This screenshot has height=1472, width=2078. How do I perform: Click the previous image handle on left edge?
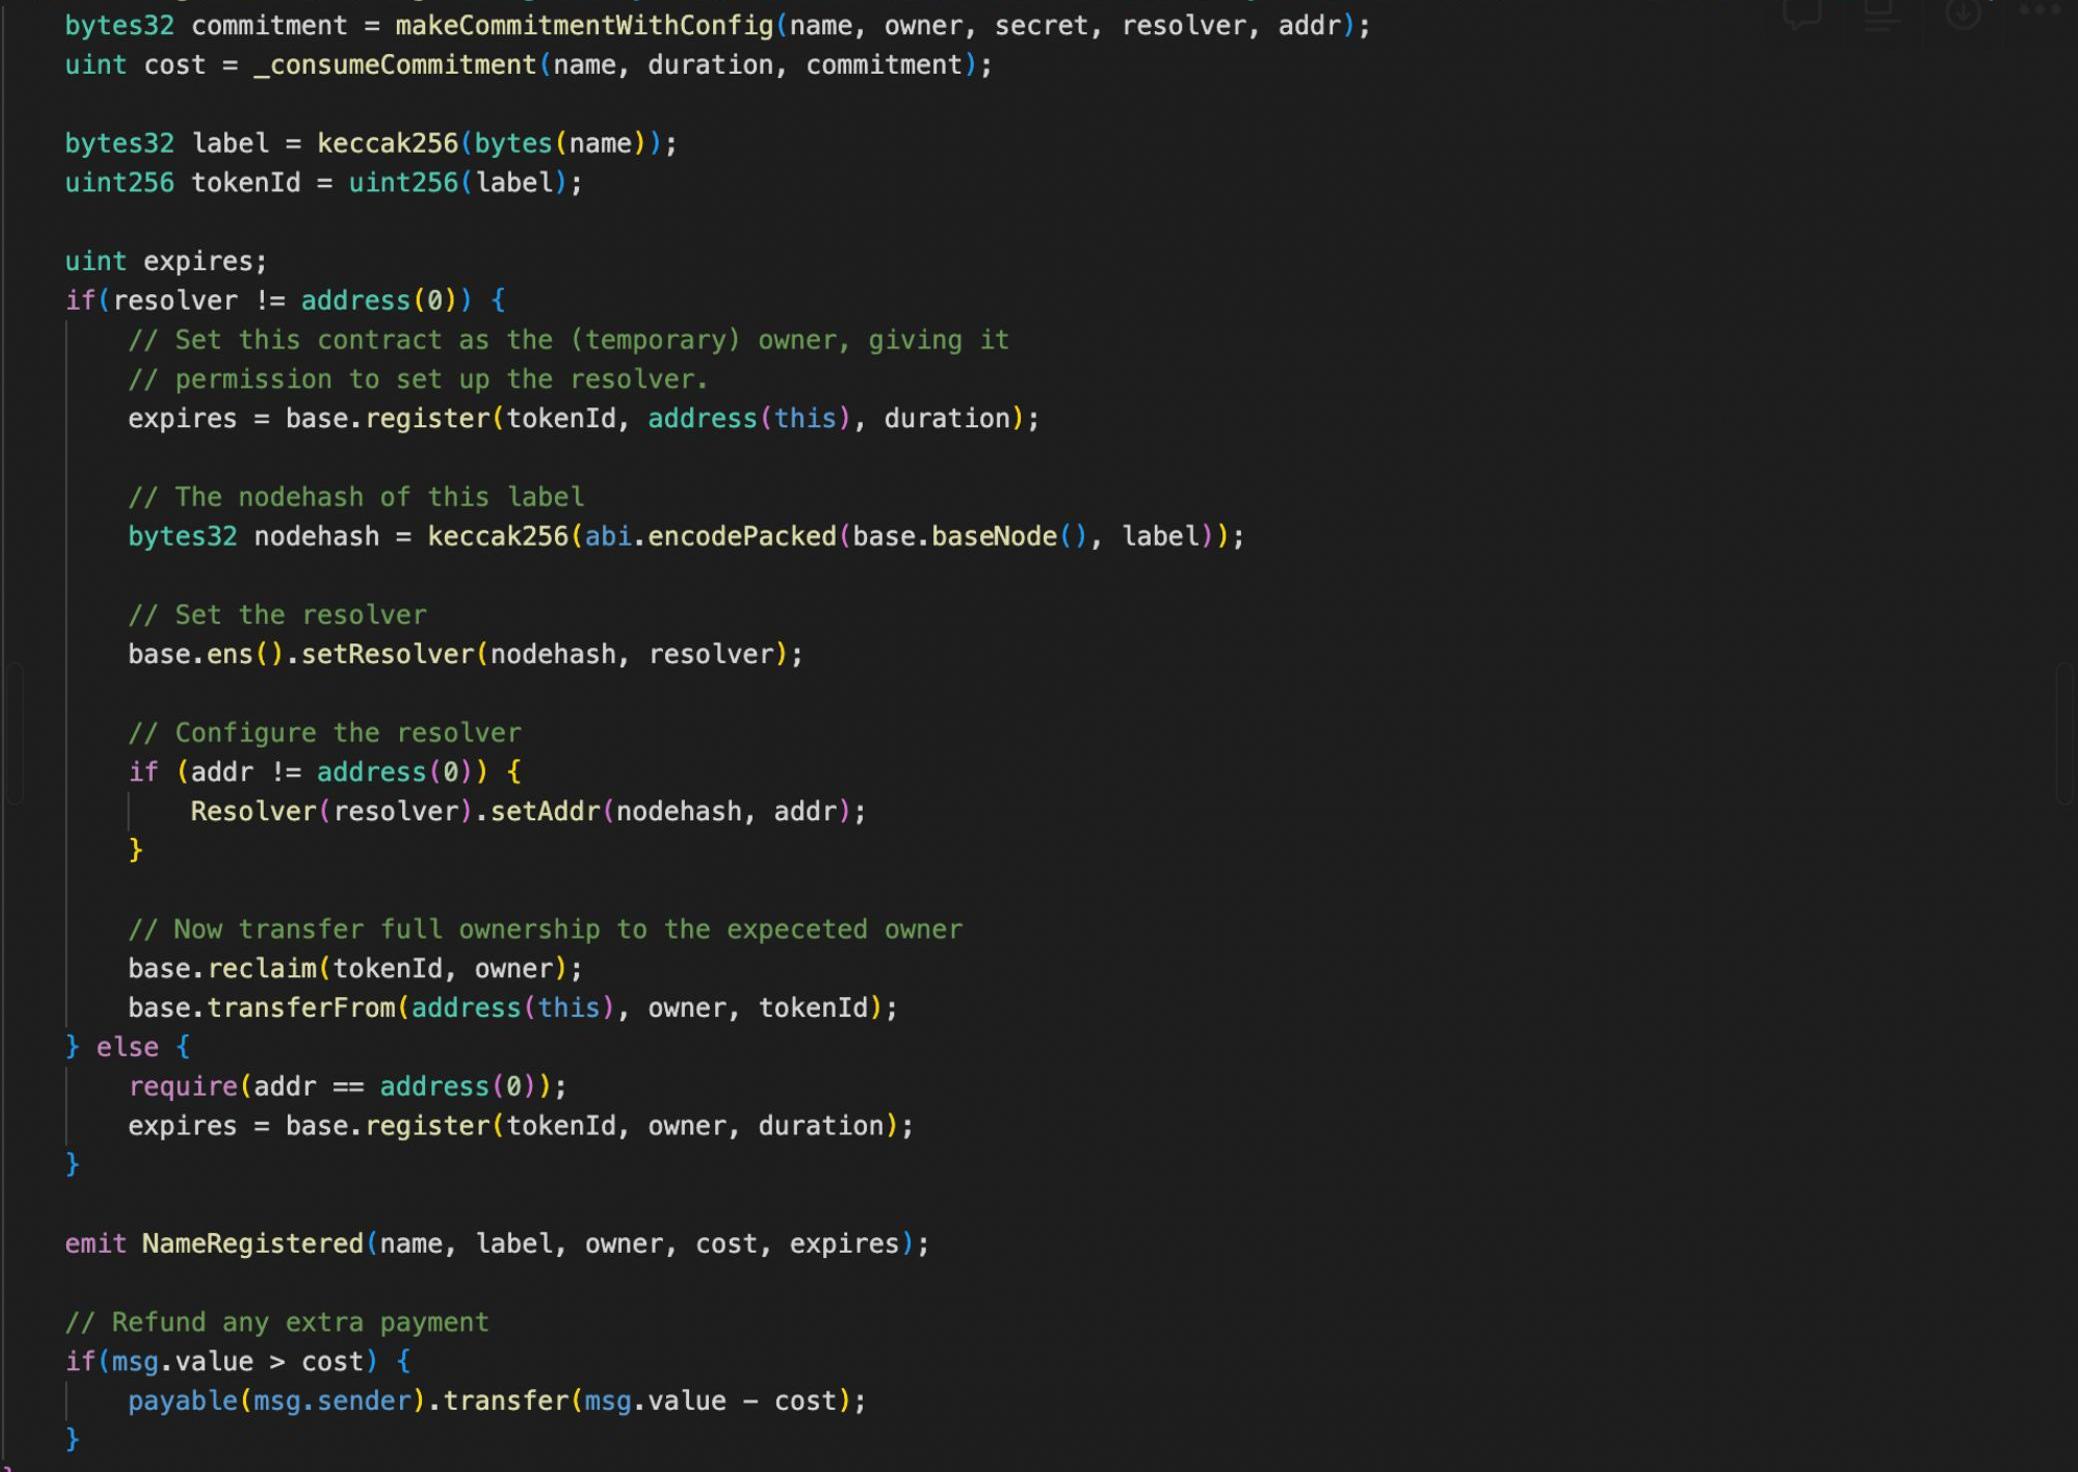click(14, 733)
